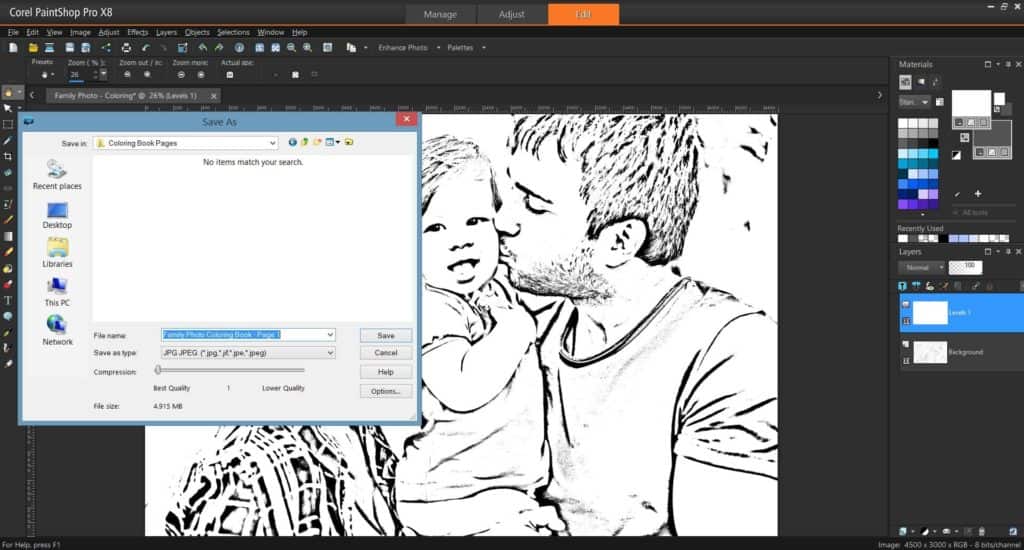
Task: Hide the Levels 1 layer
Action: point(906,304)
